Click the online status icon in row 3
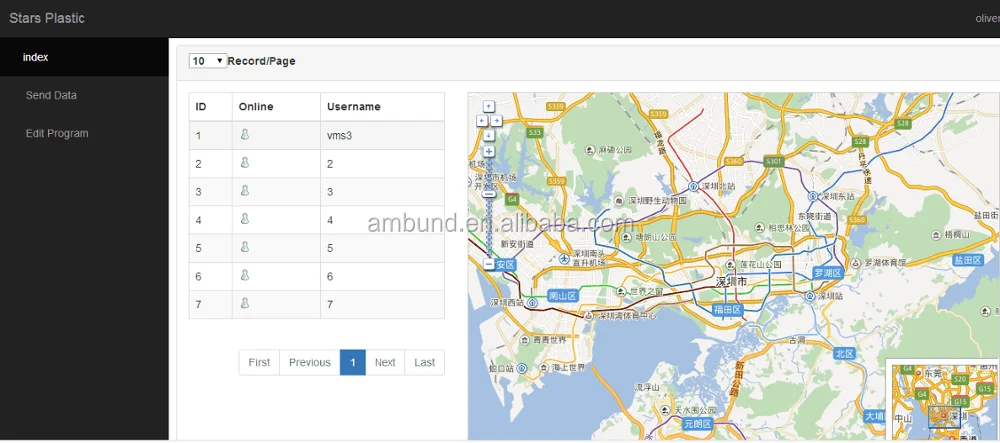The height and width of the screenshot is (443, 1000). coord(245,191)
